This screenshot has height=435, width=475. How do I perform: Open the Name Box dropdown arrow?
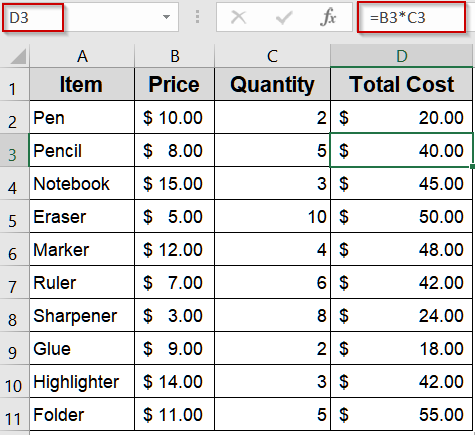tap(166, 17)
